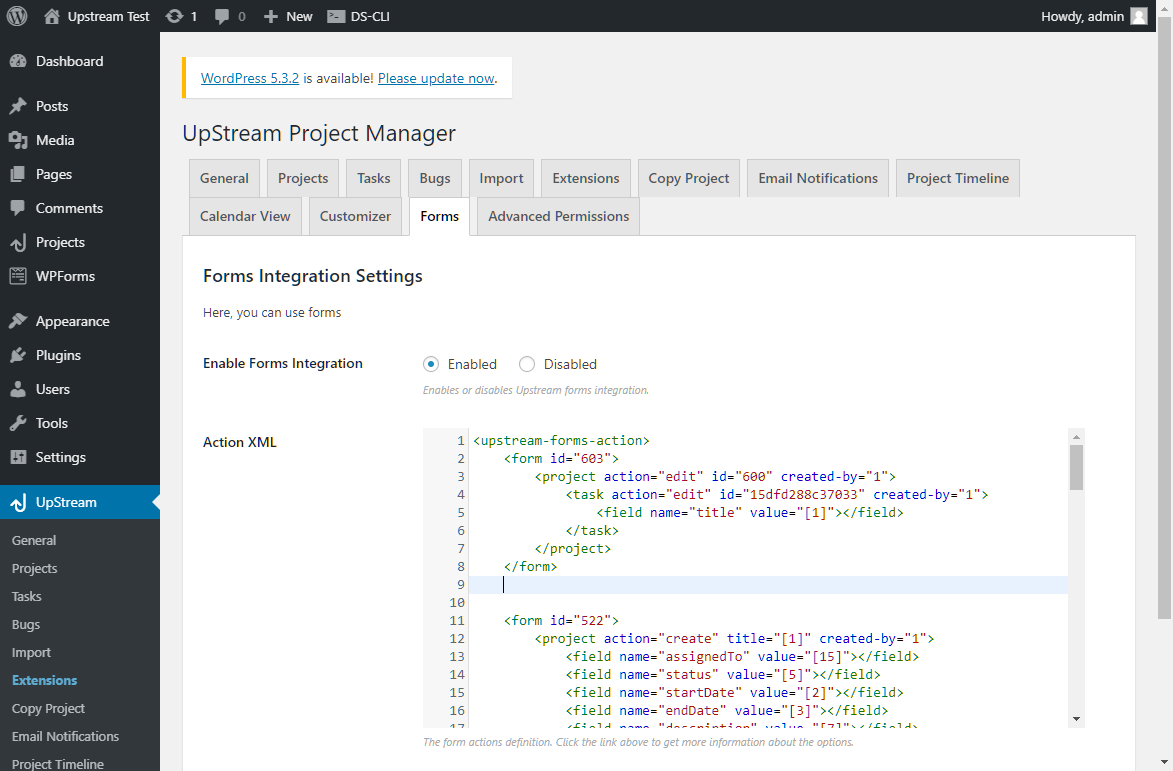Image resolution: width=1173 pixels, height=771 pixels.
Task: Select the Disabled radio for Forms Integration
Action: 527,364
